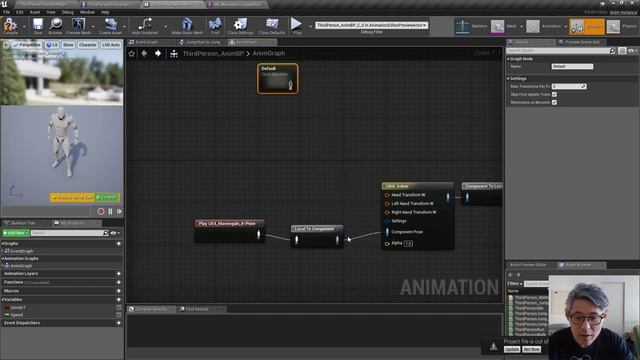Click the green Compile button in viewport
This screenshot has height=360, width=640.
point(107,198)
